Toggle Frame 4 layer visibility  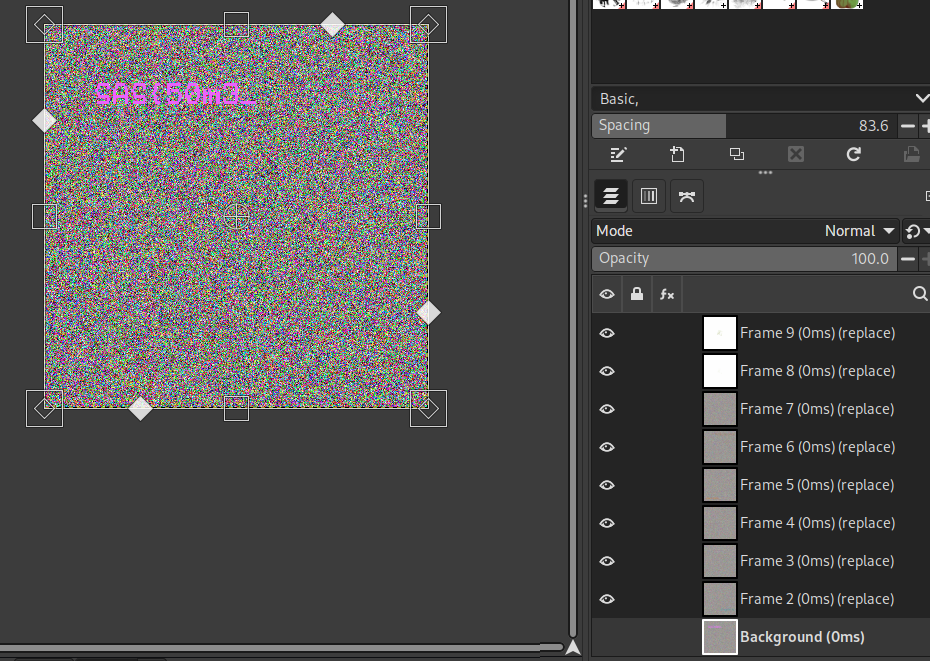pos(607,523)
